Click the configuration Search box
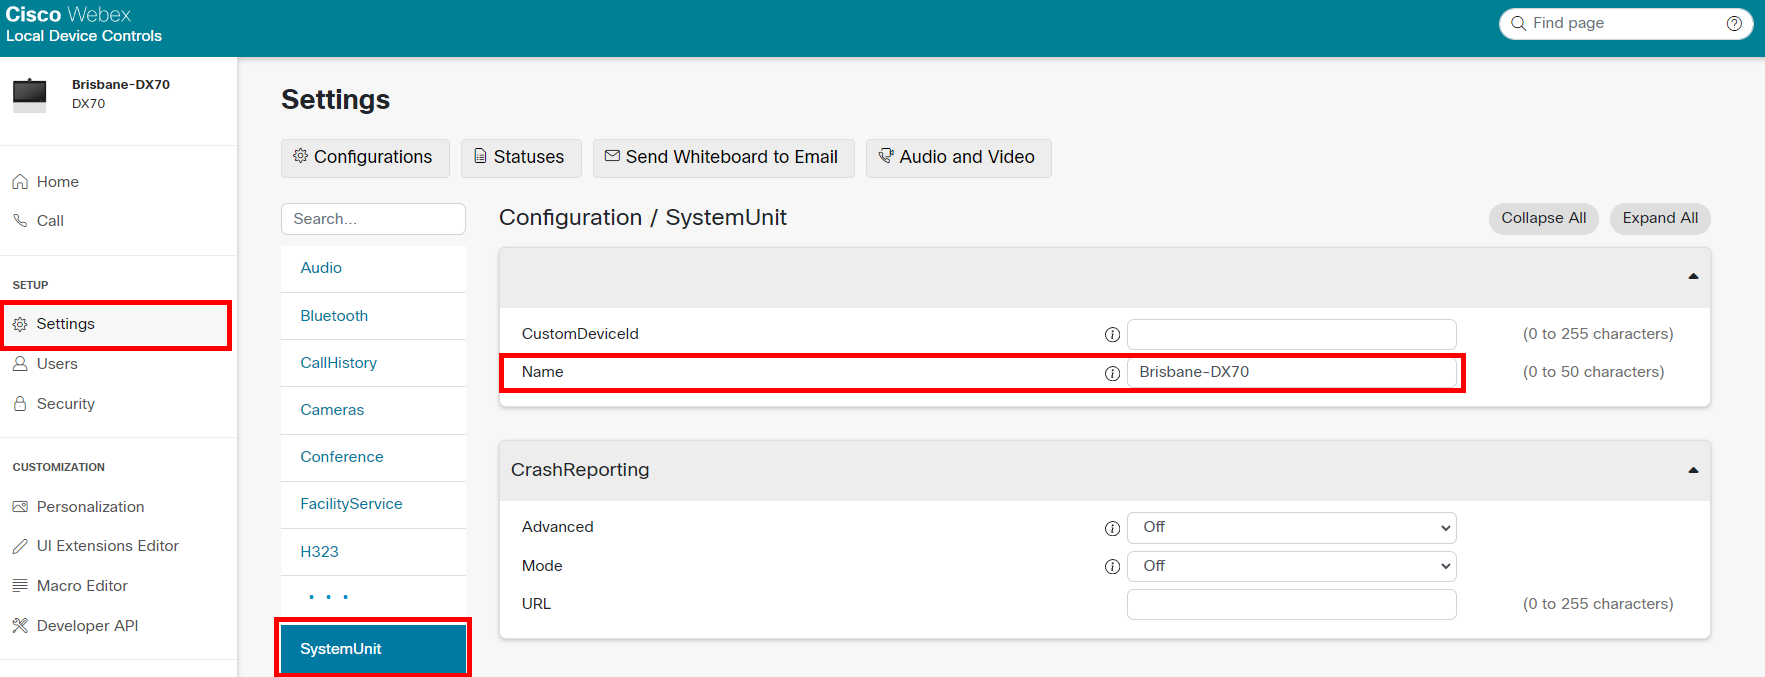Viewport: 1765px width, 677px height. pyautogui.click(x=373, y=219)
